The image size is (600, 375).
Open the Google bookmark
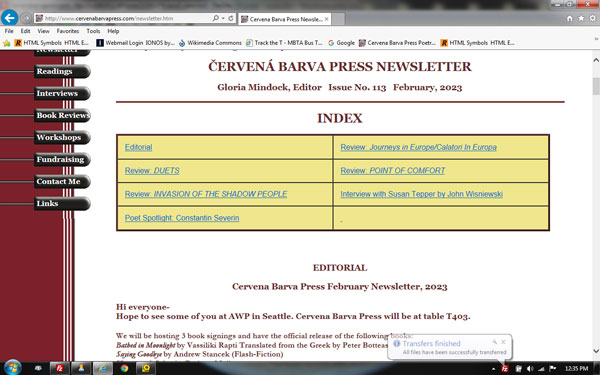(x=341, y=43)
